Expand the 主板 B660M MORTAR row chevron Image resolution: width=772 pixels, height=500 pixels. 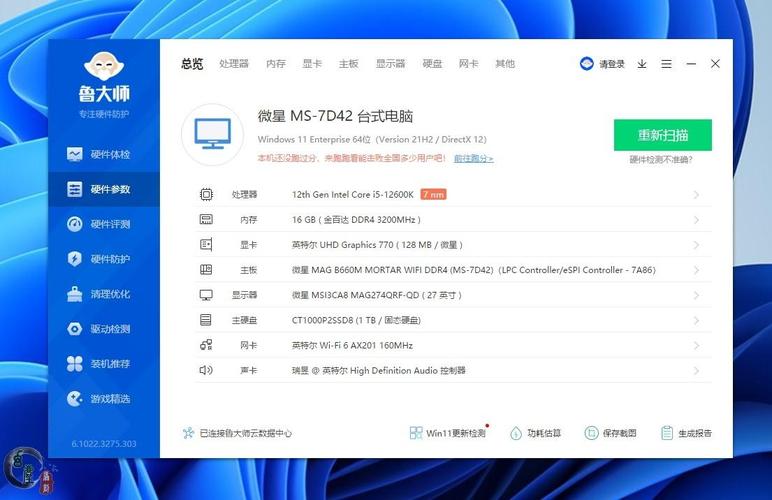tap(696, 270)
